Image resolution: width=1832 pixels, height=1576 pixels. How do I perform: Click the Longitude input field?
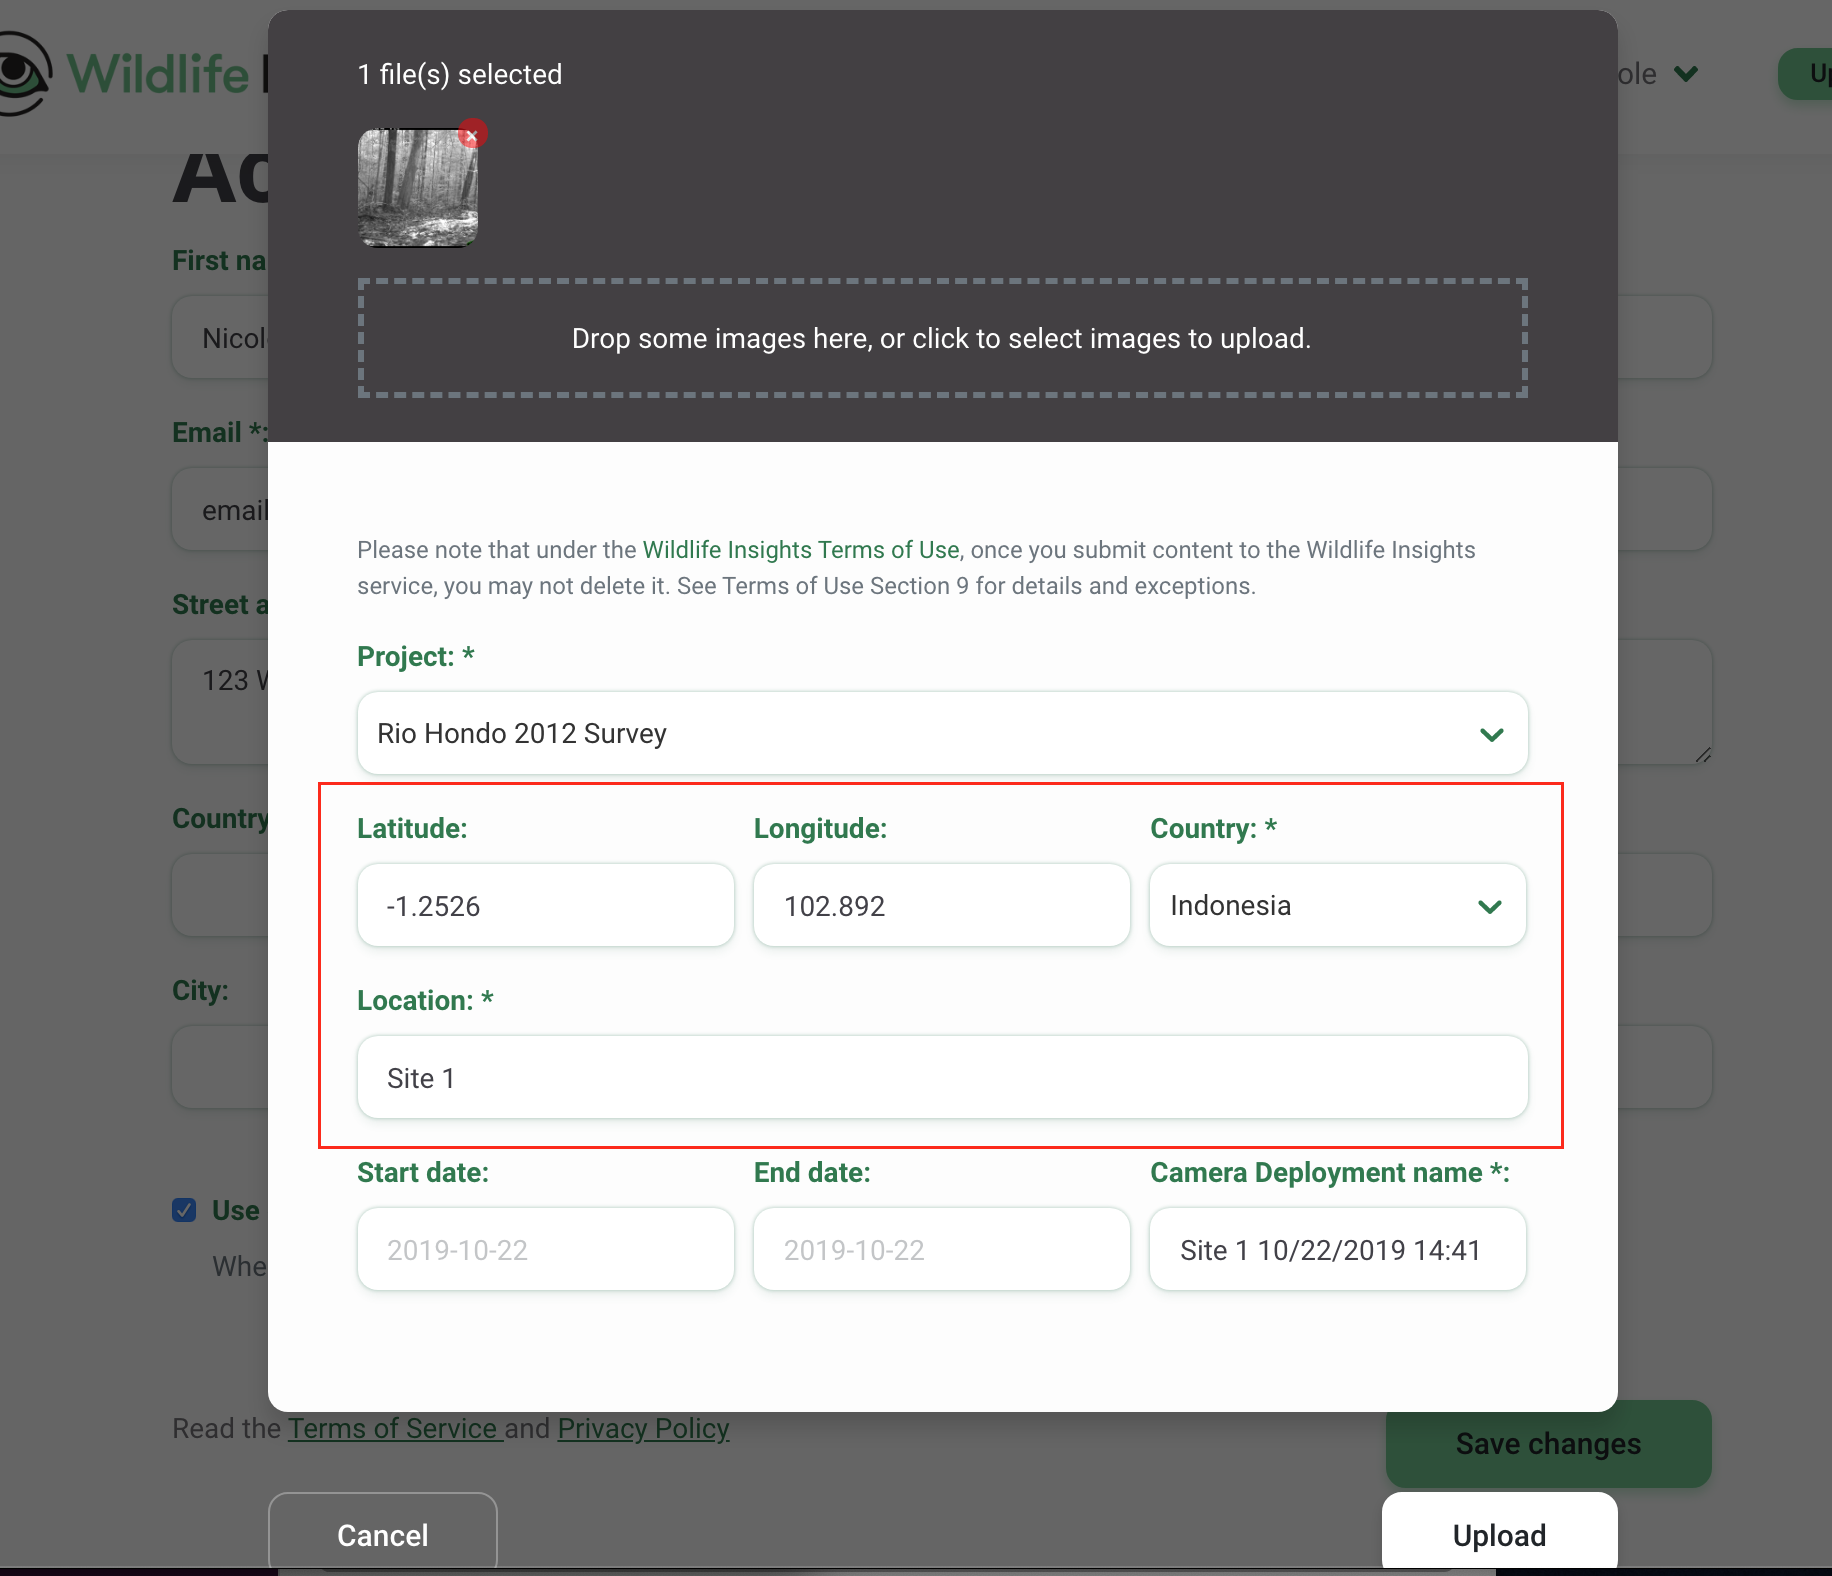tap(942, 906)
